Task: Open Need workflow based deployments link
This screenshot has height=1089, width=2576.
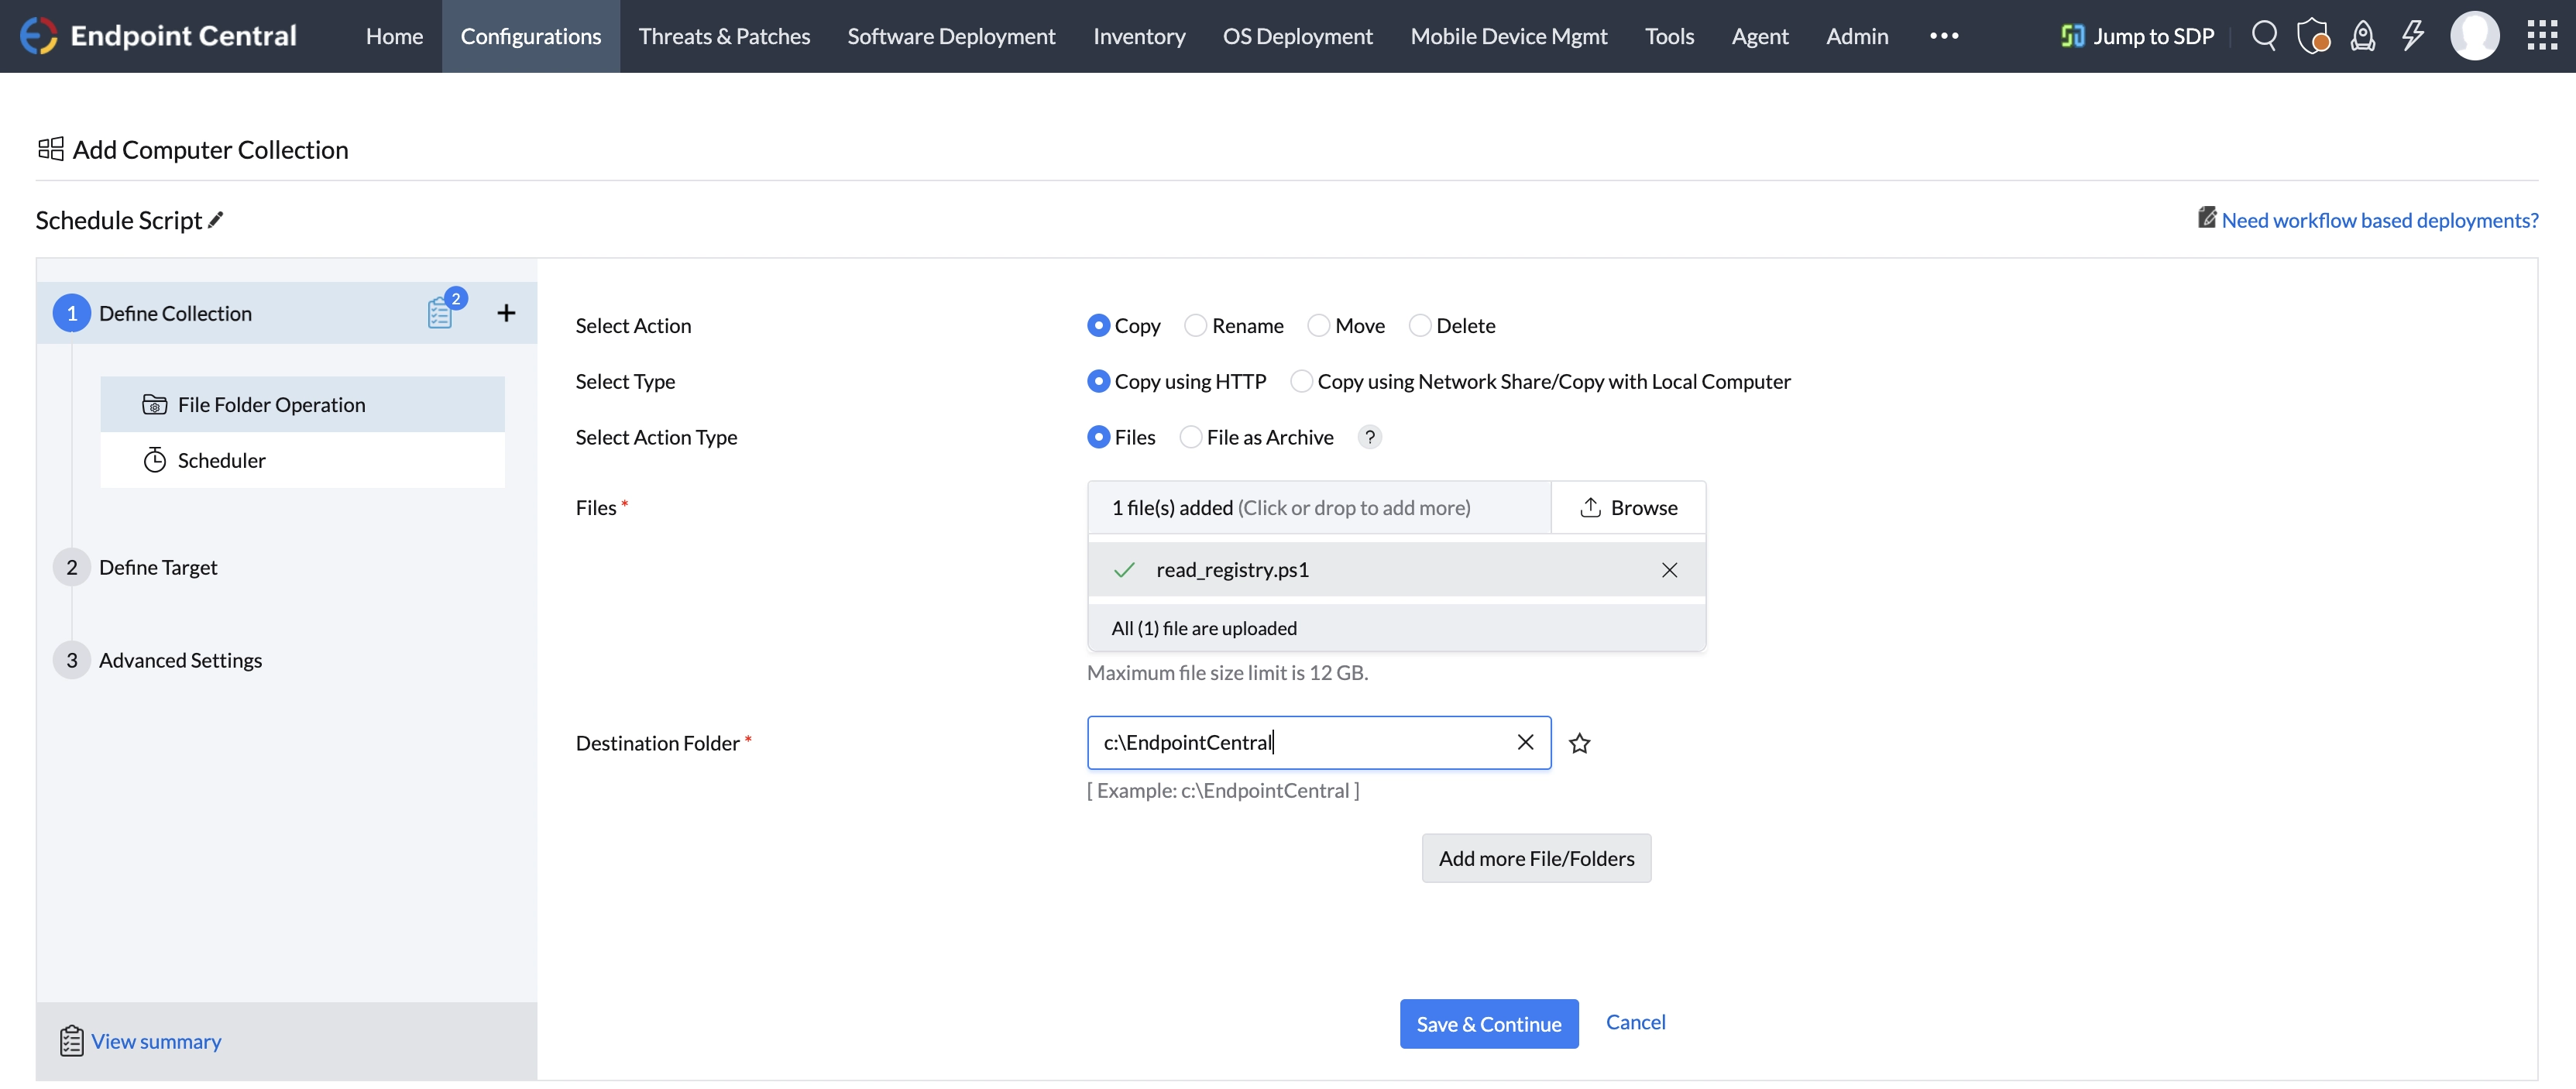Action: (2379, 220)
